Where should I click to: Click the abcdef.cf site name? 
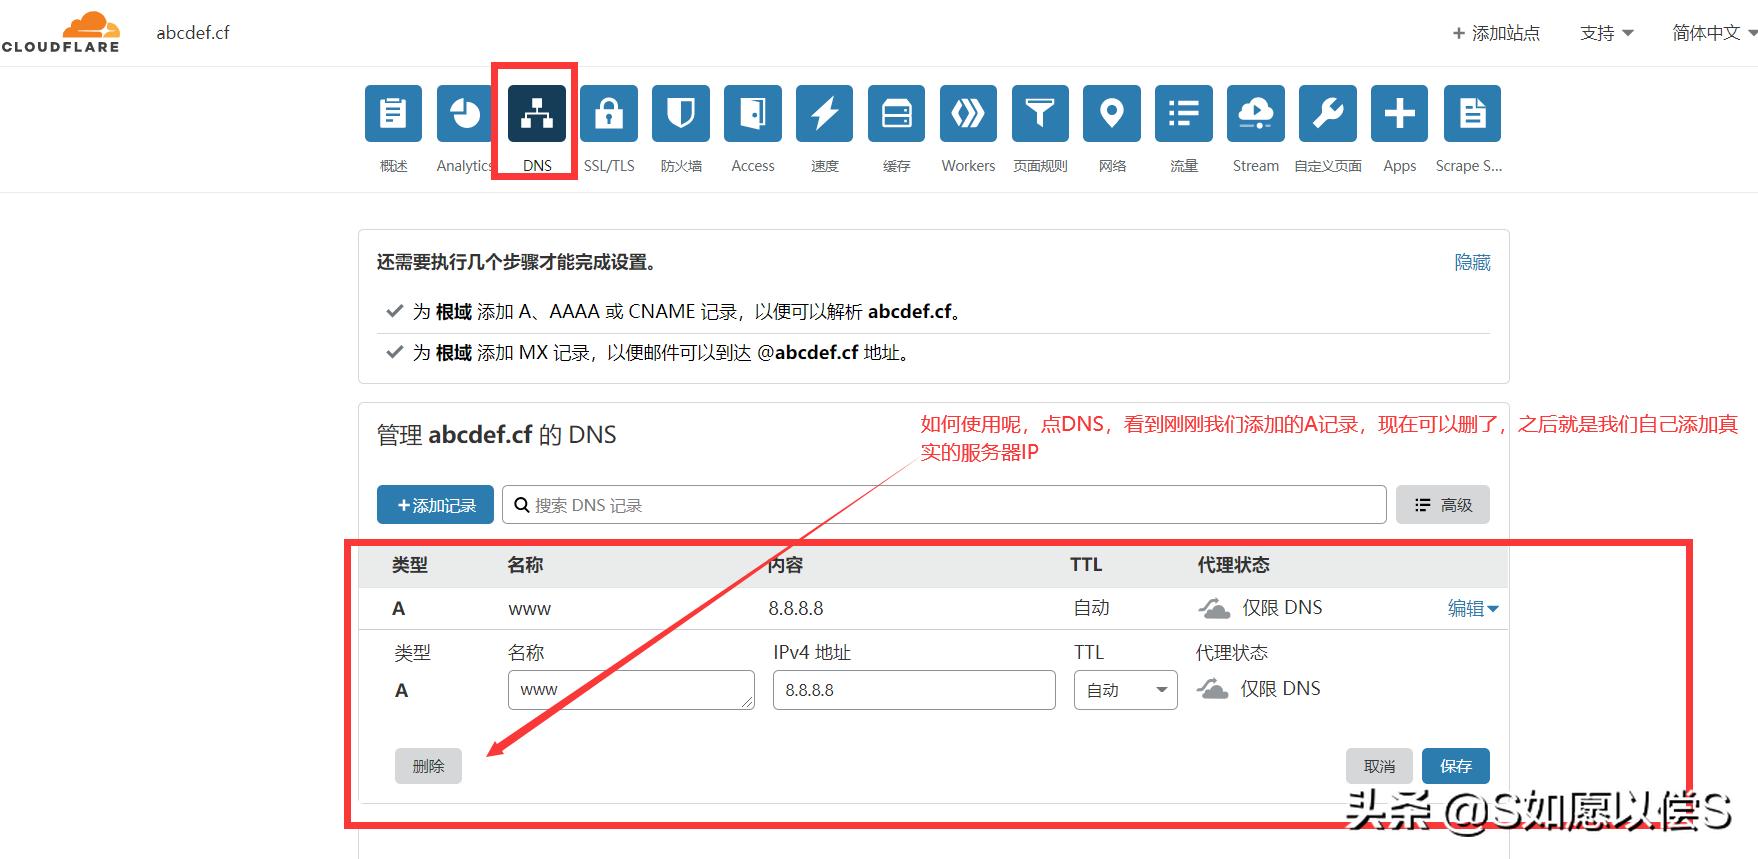[193, 33]
